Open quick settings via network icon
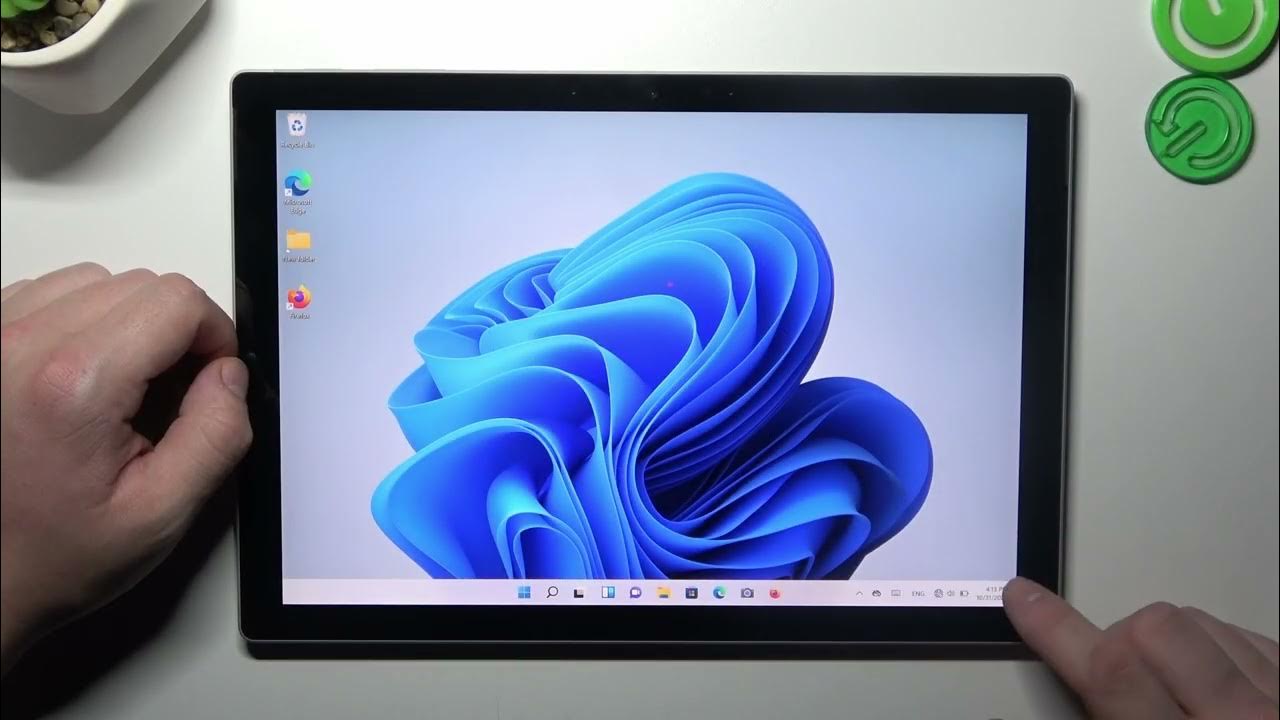Screen dimensions: 1280x720 pos(938,593)
